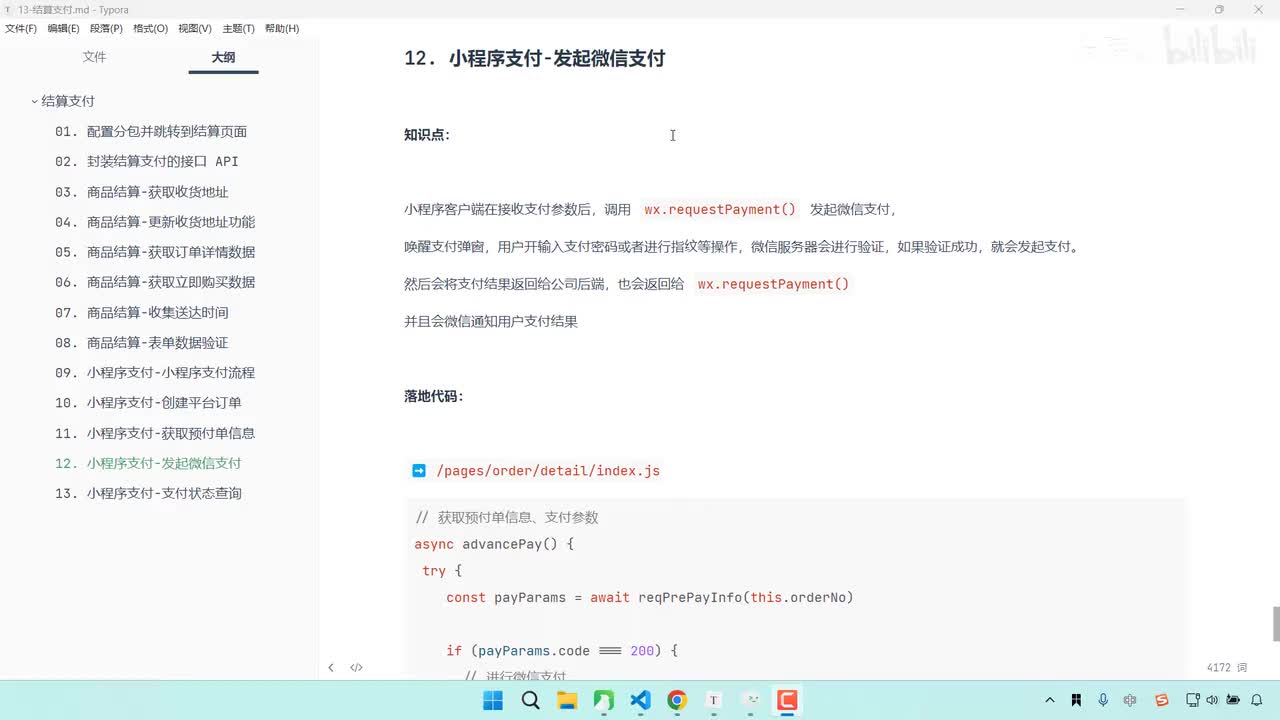The height and width of the screenshot is (720, 1280).
Task: Open the Typora taskbar icon
Action: click(714, 700)
